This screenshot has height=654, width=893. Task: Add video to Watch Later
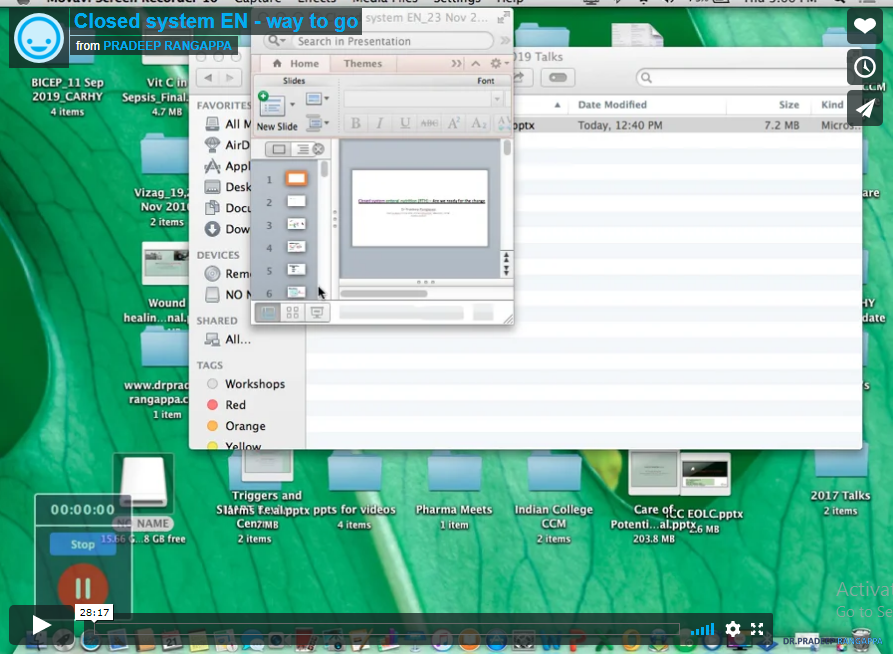(x=864, y=67)
